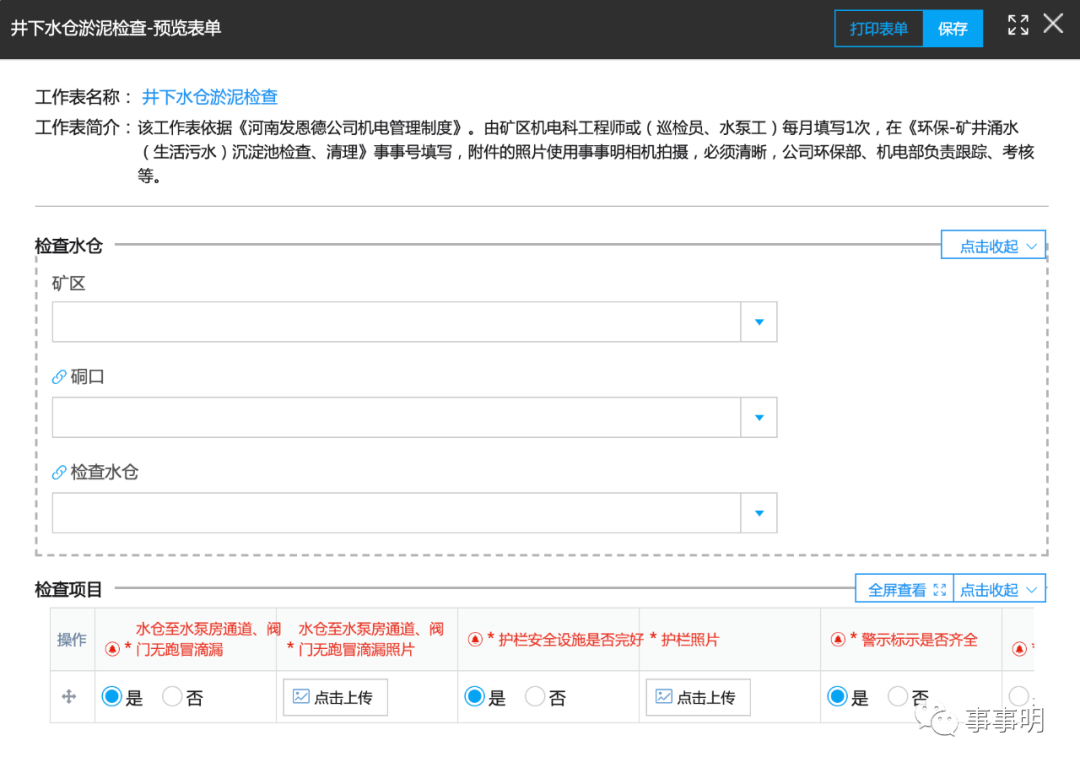Viewport: 1080px width, 768px height.
Task: Click the fullscreen expand icon in header
Action: [x=1018, y=25]
